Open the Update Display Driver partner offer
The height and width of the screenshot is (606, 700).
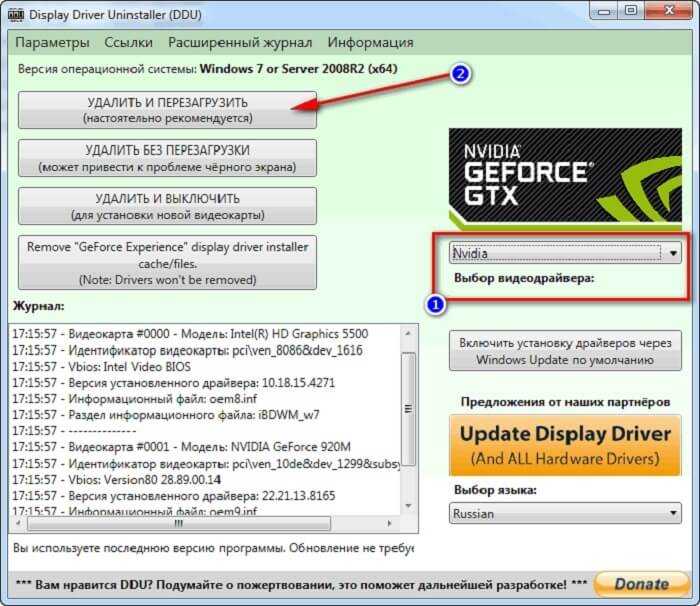coord(565,446)
